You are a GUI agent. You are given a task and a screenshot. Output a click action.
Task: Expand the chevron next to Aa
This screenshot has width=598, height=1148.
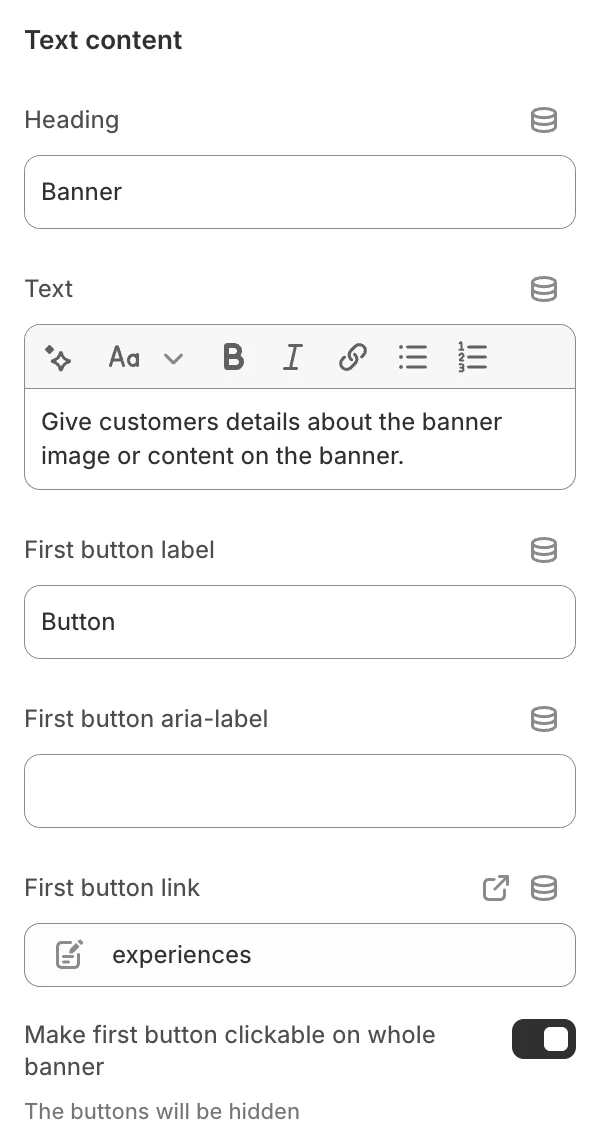(x=173, y=359)
